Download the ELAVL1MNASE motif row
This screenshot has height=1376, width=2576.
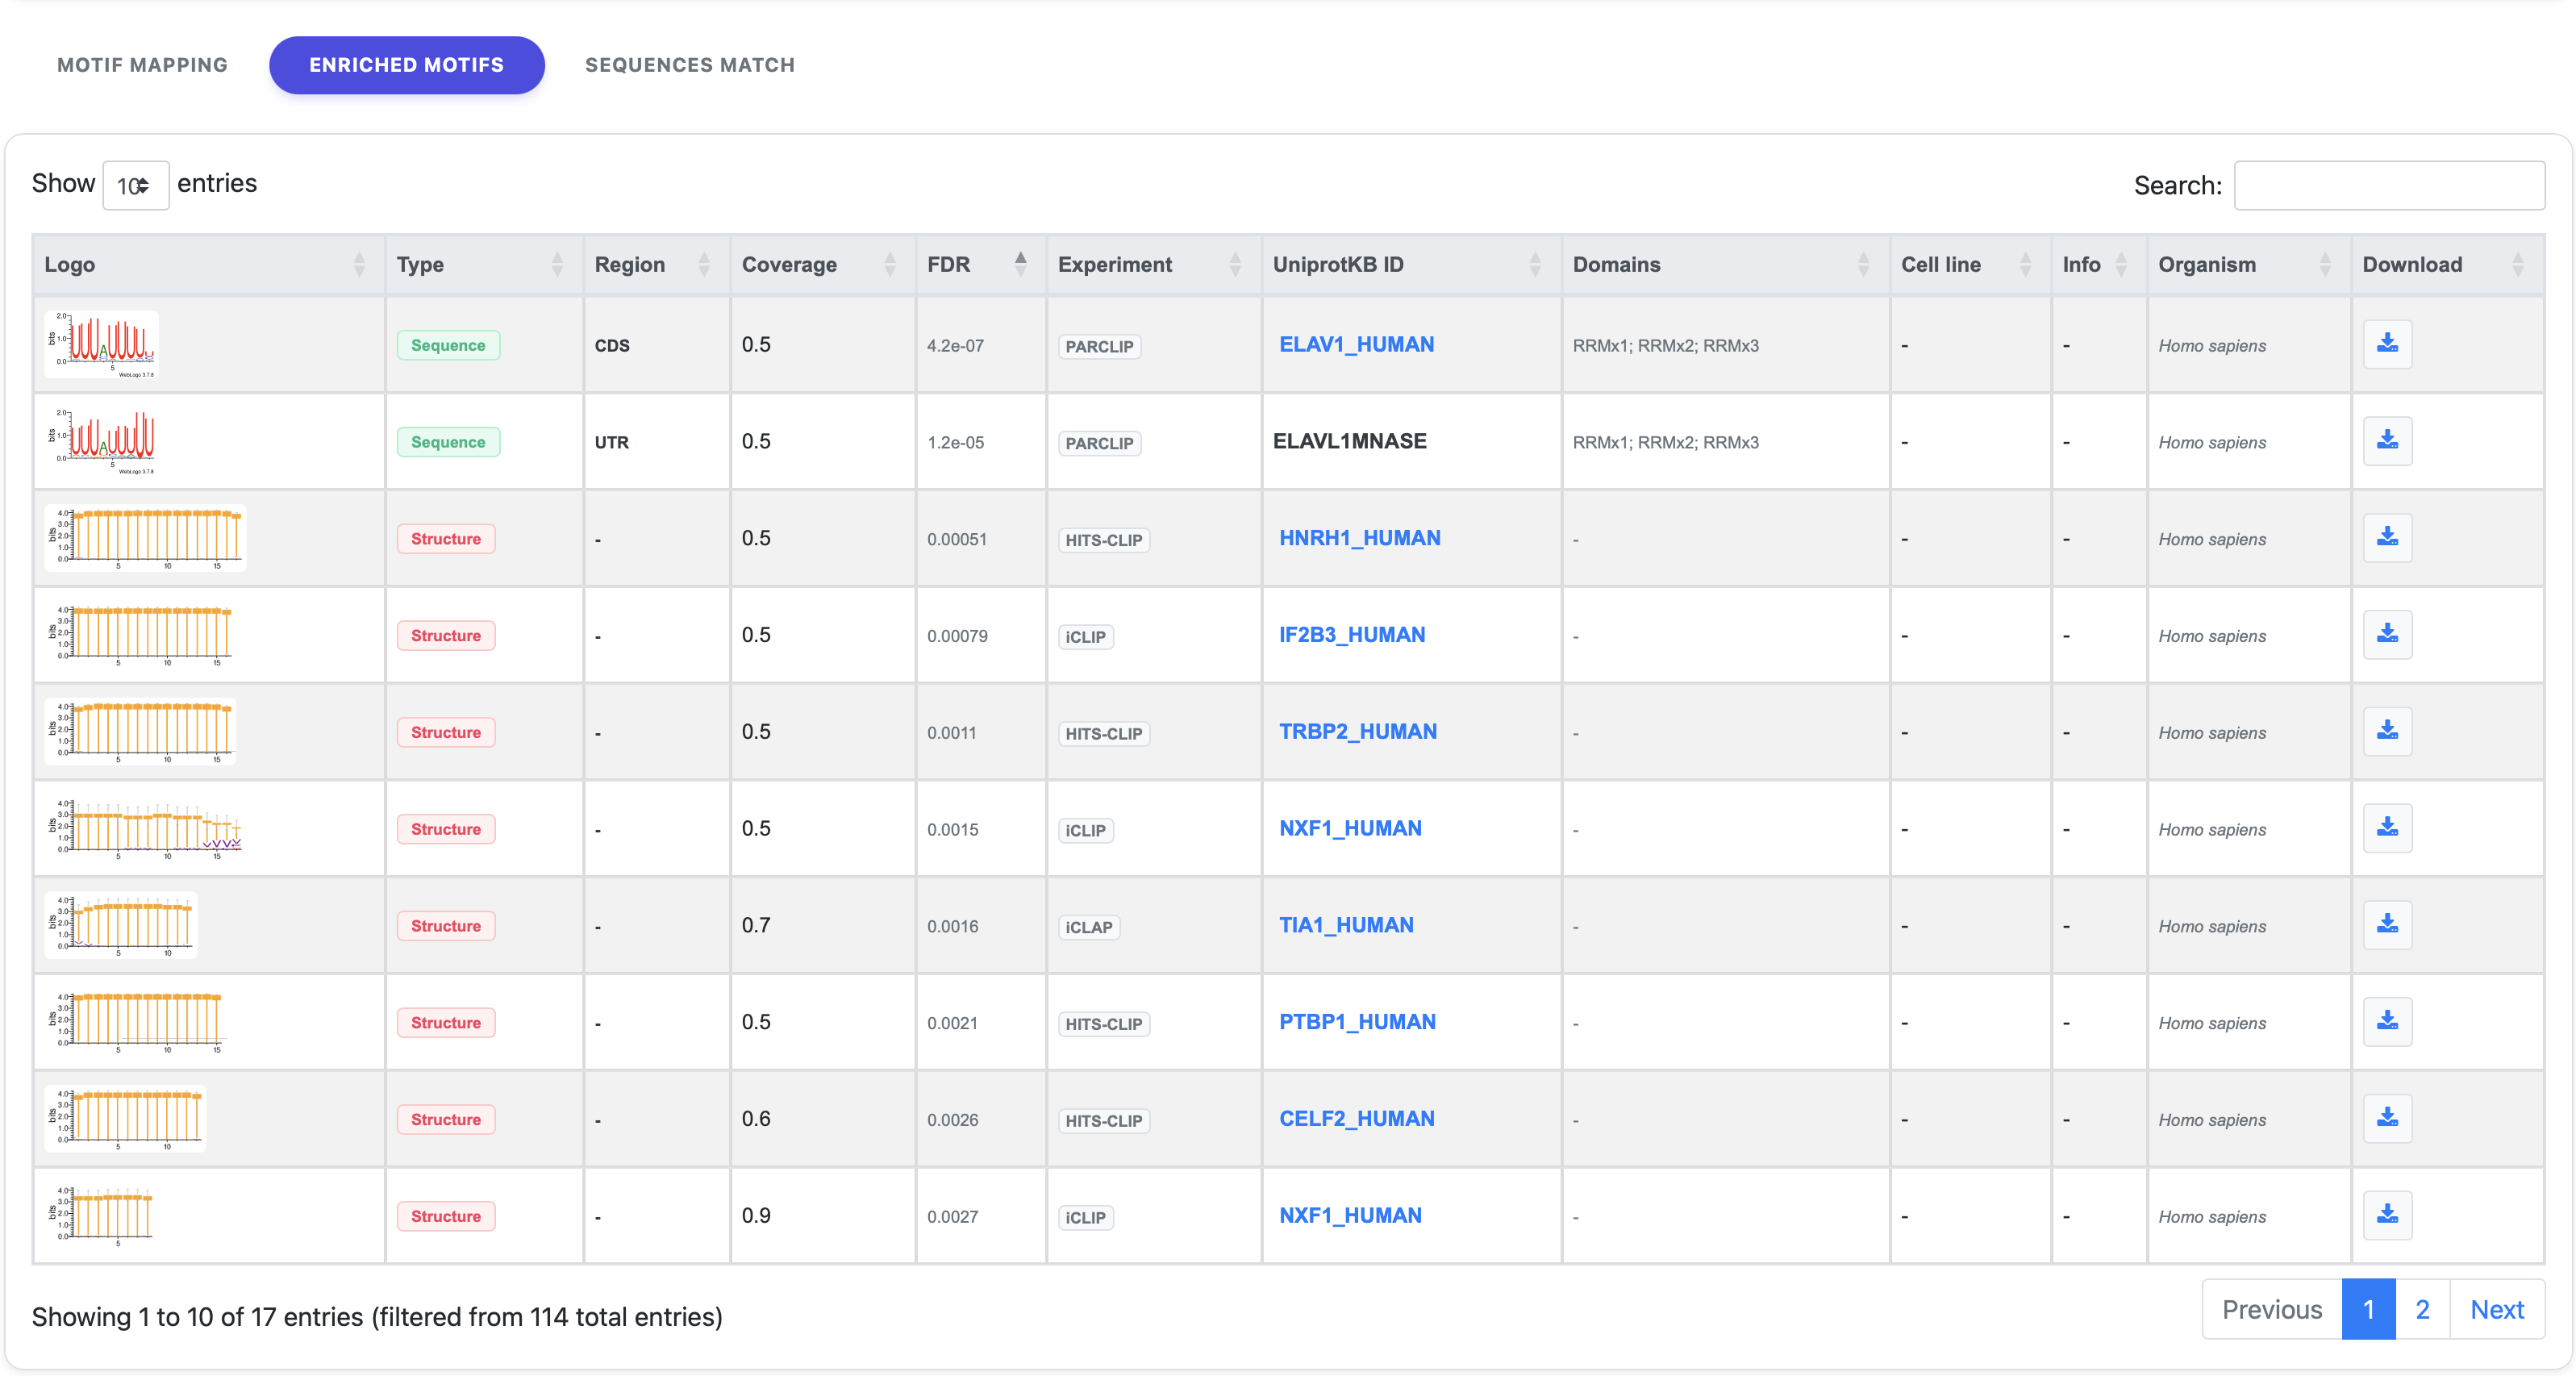pyautogui.click(x=2387, y=441)
